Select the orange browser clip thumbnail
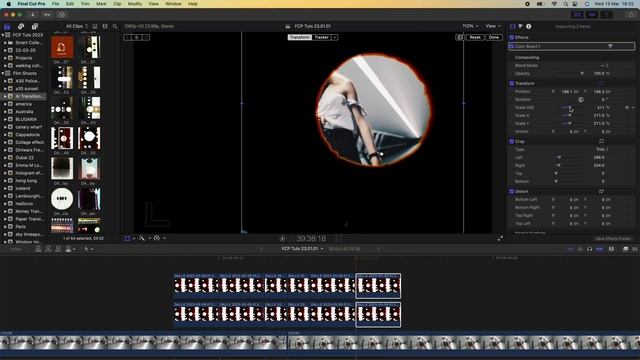 tap(62, 47)
